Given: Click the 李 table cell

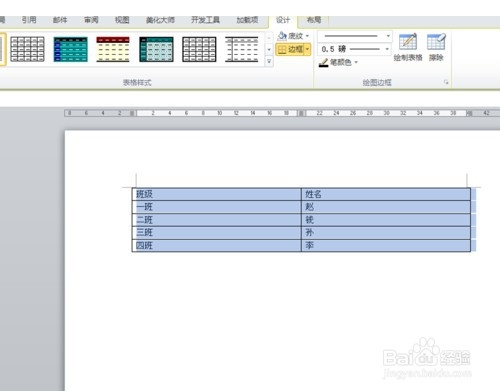Looking at the screenshot, I should point(386,246).
